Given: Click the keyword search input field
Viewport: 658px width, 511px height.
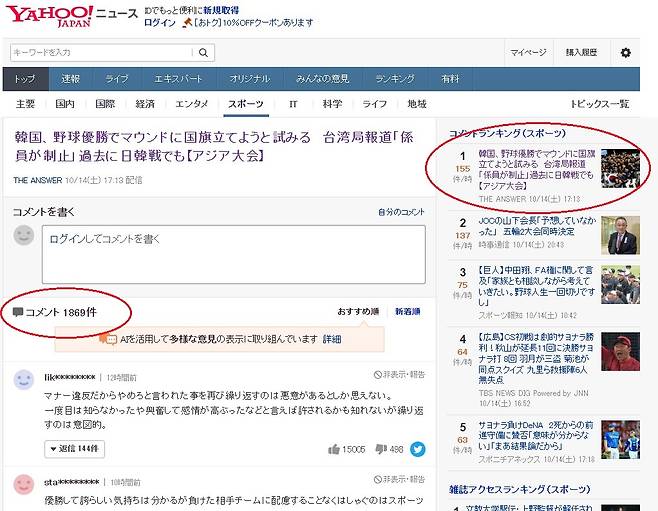Looking at the screenshot, I should pyautogui.click(x=100, y=53).
